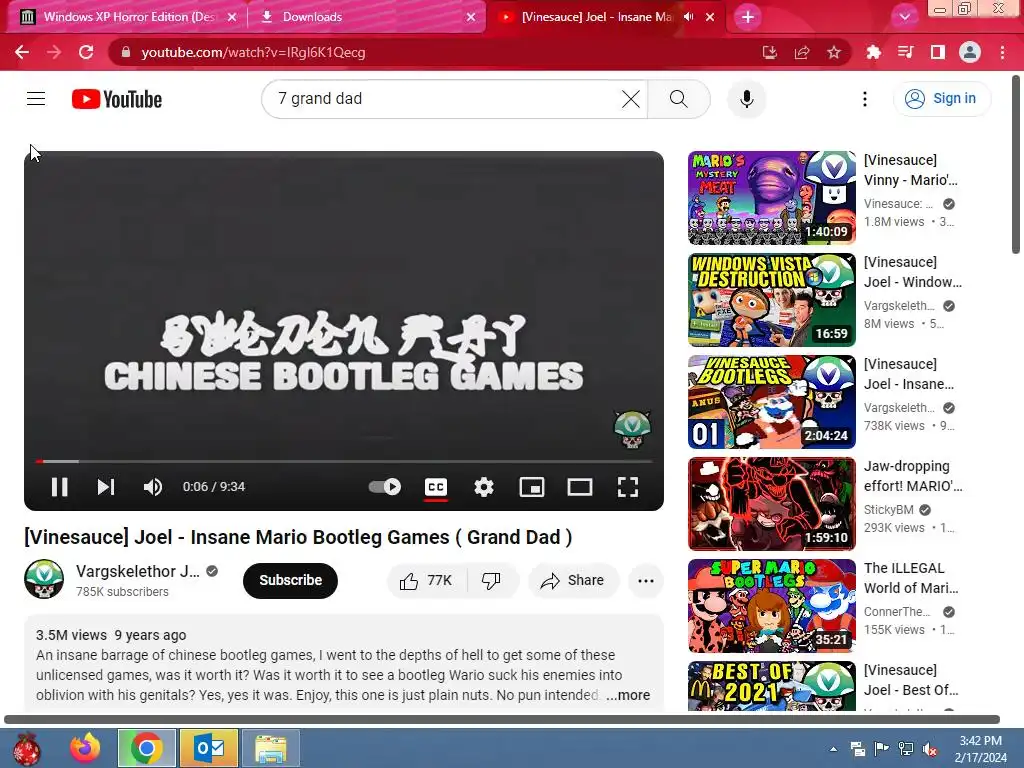Screen dimensions: 1024x768
Task: Open Chrome three-dot menu
Action: tap(1002, 52)
